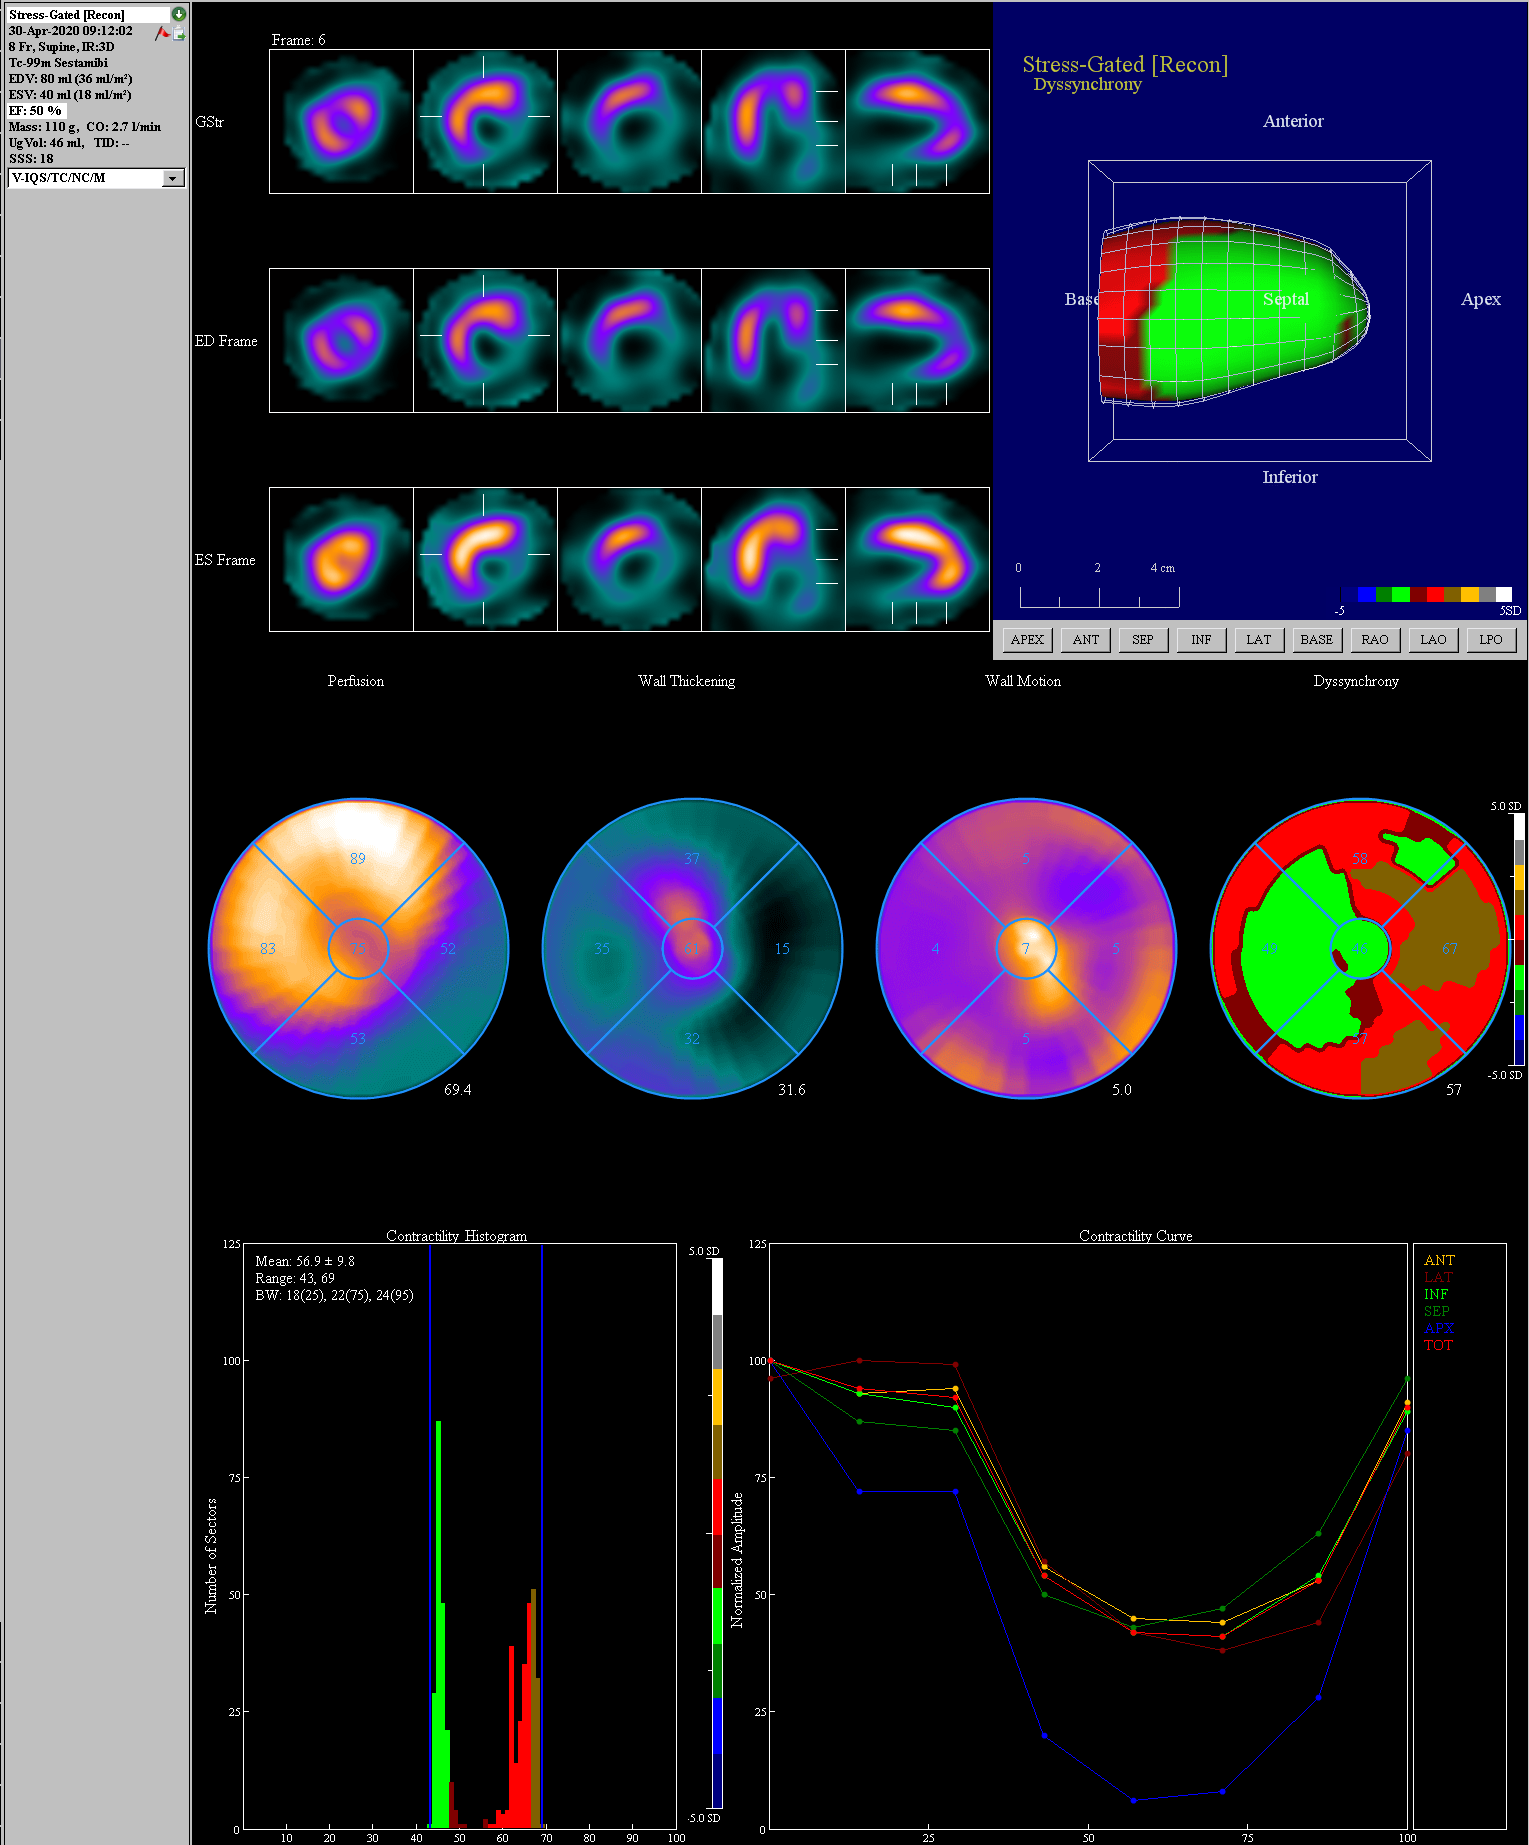1529x1845 pixels.
Task: Click the fourth ES Frame slice
Action: (773, 559)
